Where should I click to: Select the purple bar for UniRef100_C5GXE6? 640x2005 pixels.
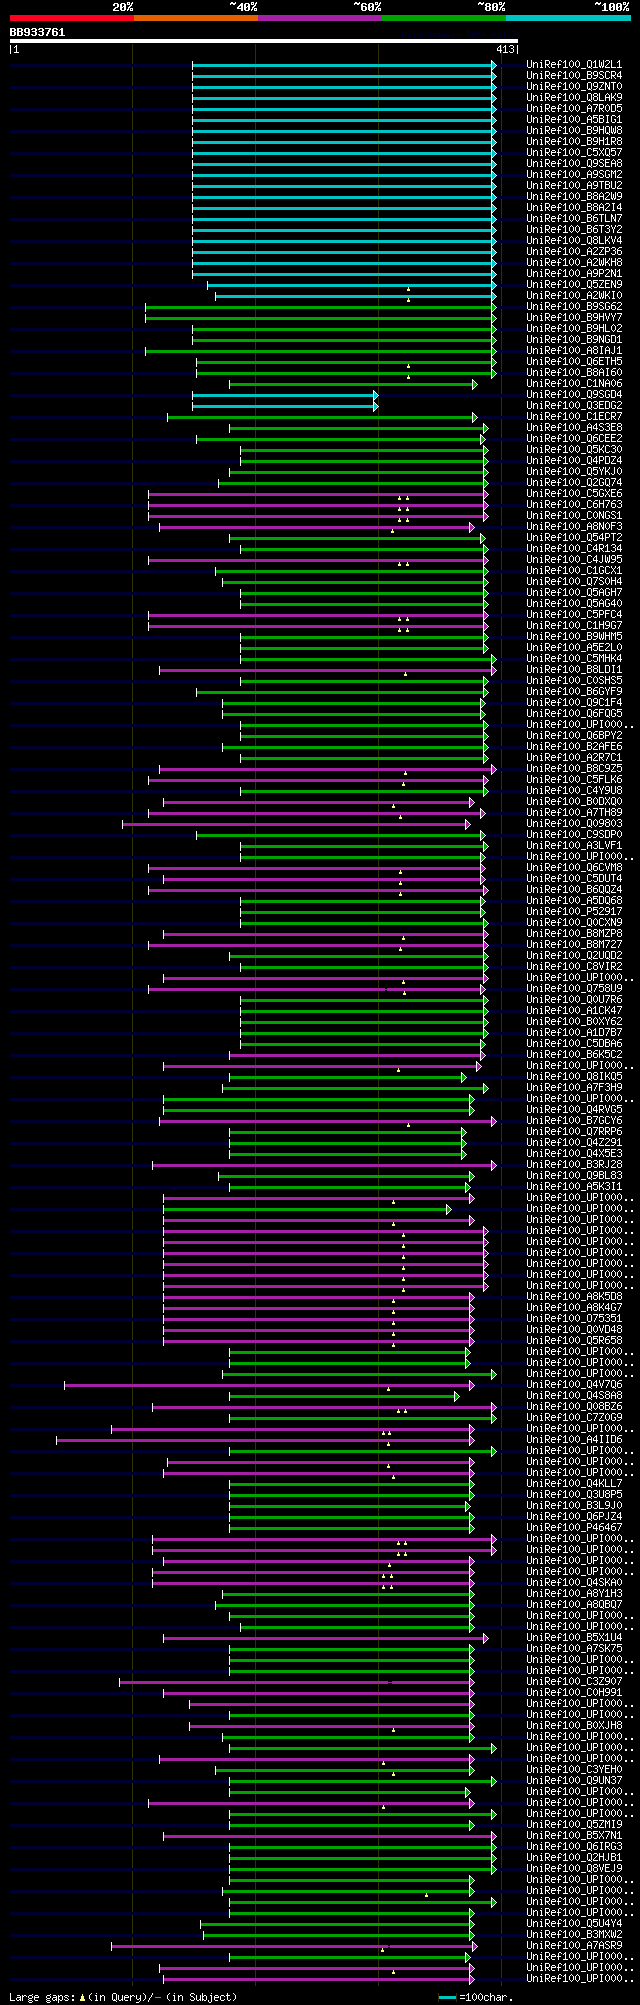(318, 493)
